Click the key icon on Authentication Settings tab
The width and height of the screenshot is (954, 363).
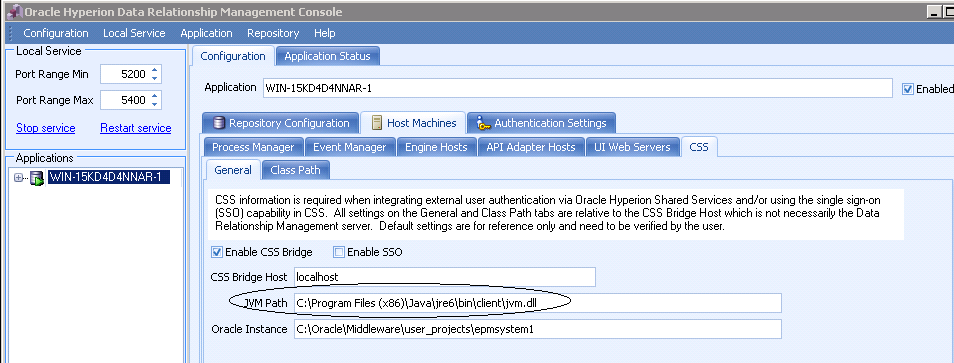(x=483, y=123)
